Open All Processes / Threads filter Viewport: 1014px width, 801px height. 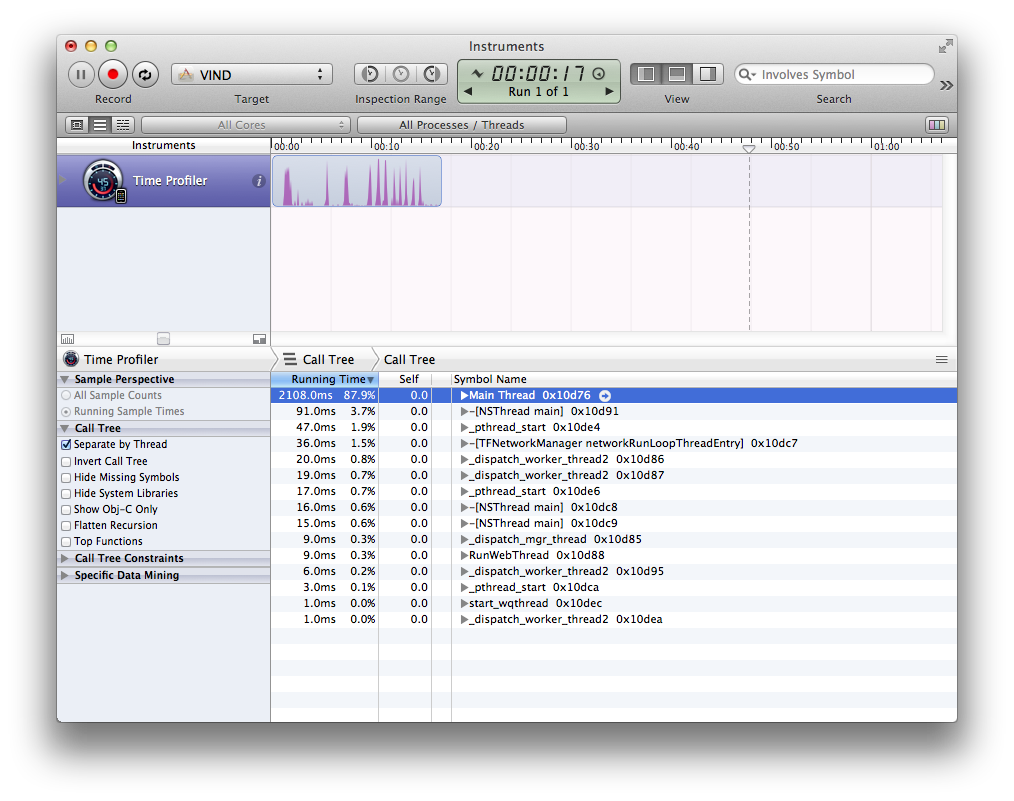[x=462, y=125]
